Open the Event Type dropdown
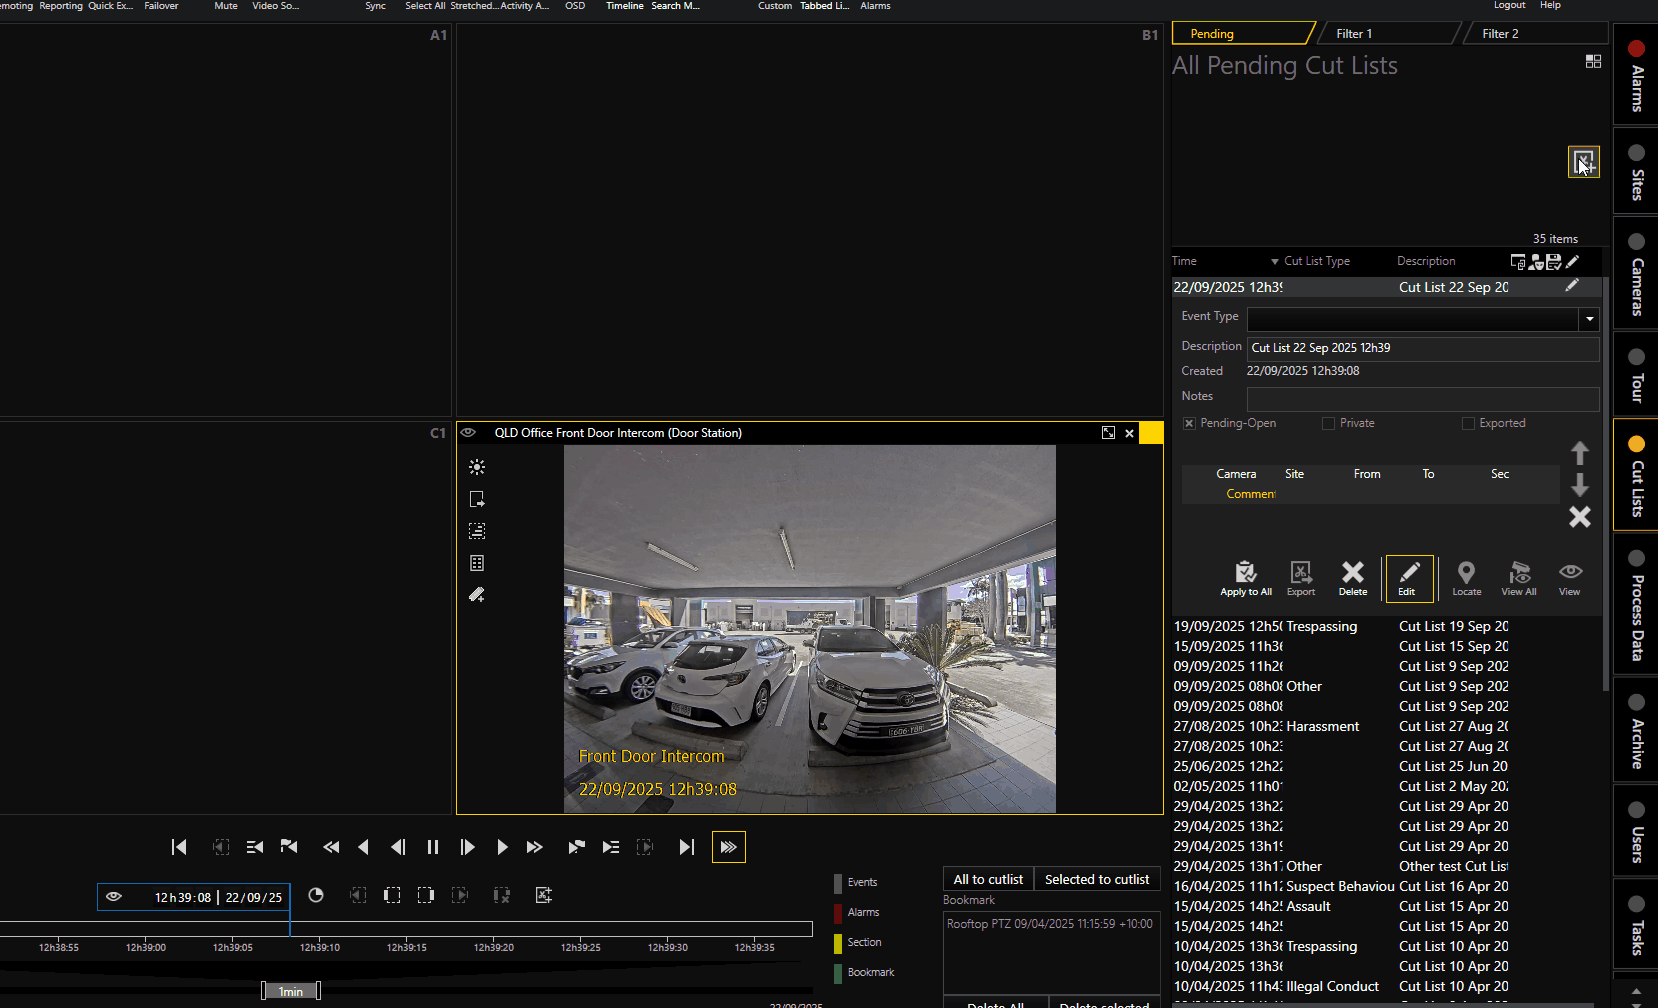This screenshot has height=1008, width=1658. pyautogui.click(x=1589, y=320)
